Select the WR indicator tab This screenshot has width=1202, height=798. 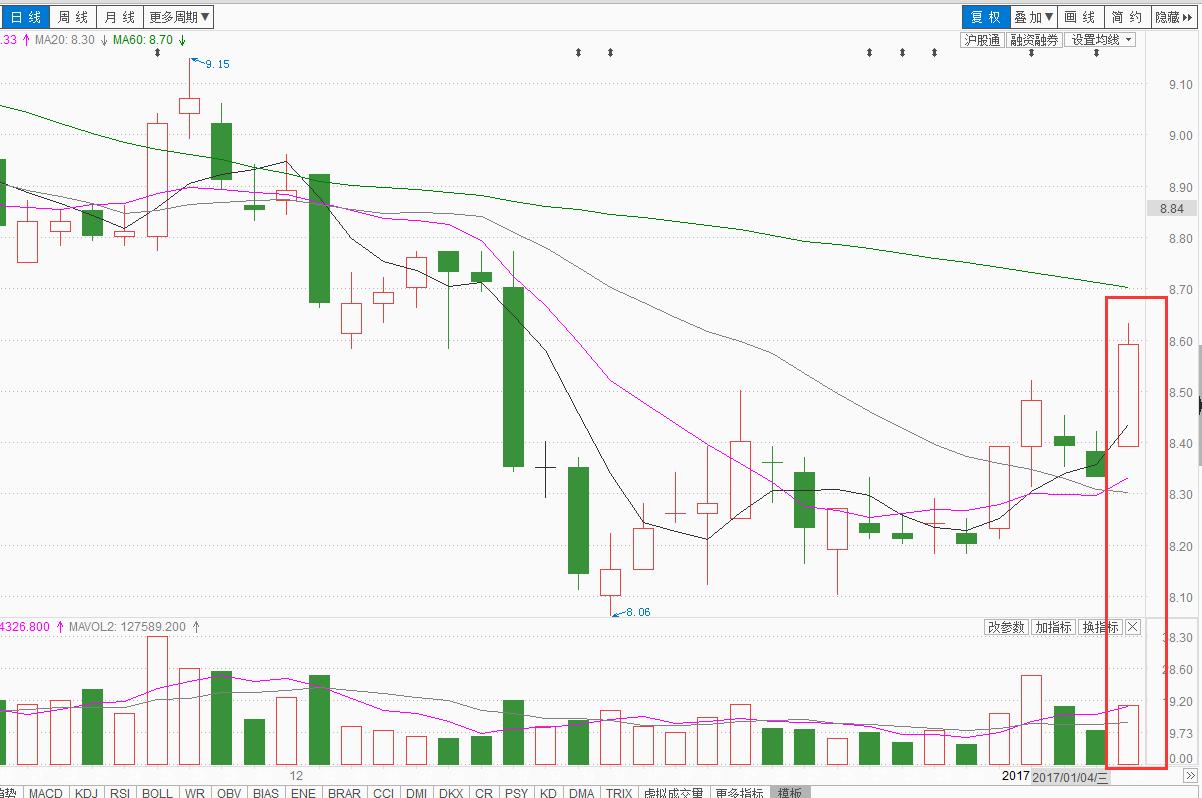tap(195, 792)
